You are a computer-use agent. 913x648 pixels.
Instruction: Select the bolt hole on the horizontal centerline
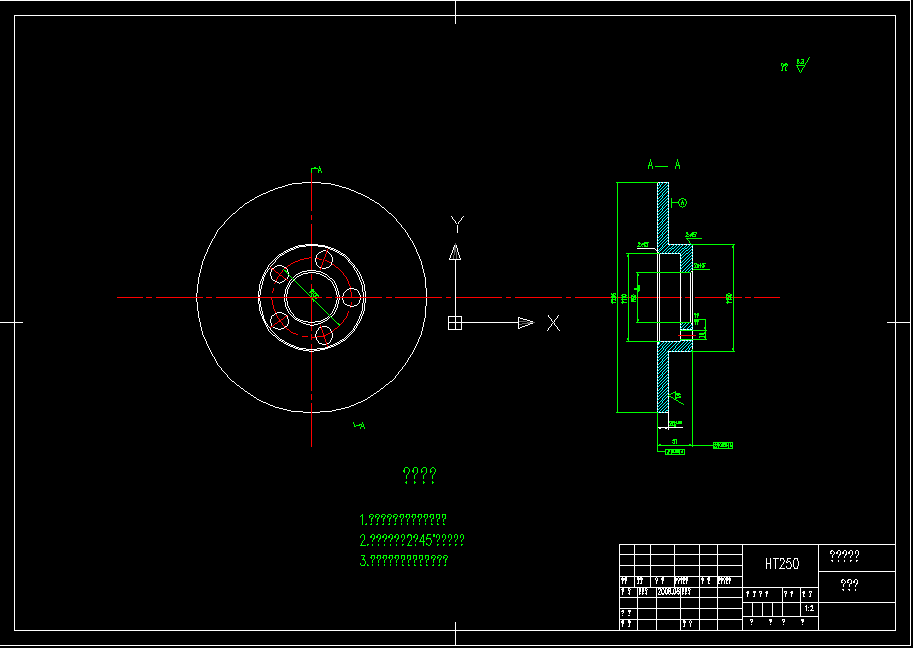tap(351, 298)
